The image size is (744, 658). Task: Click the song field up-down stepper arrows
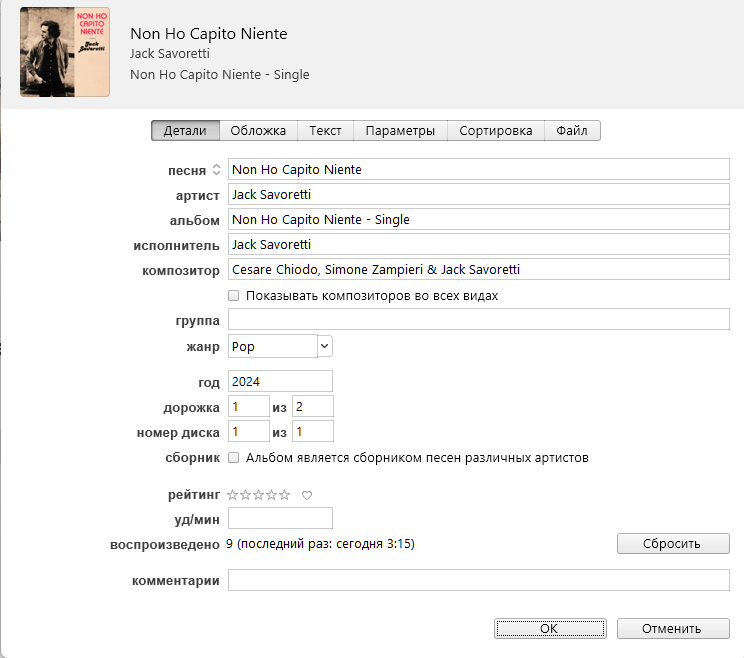216,170
